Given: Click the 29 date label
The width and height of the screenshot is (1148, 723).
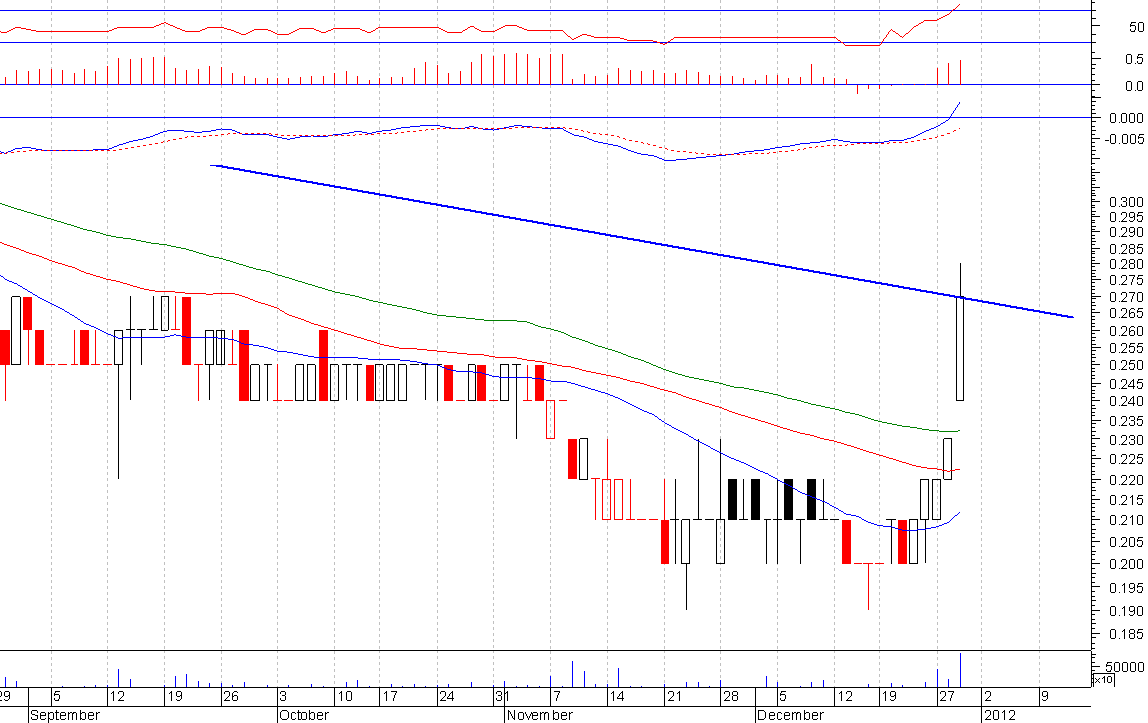Looking at the screenshot, I should (x=5, y=696).
